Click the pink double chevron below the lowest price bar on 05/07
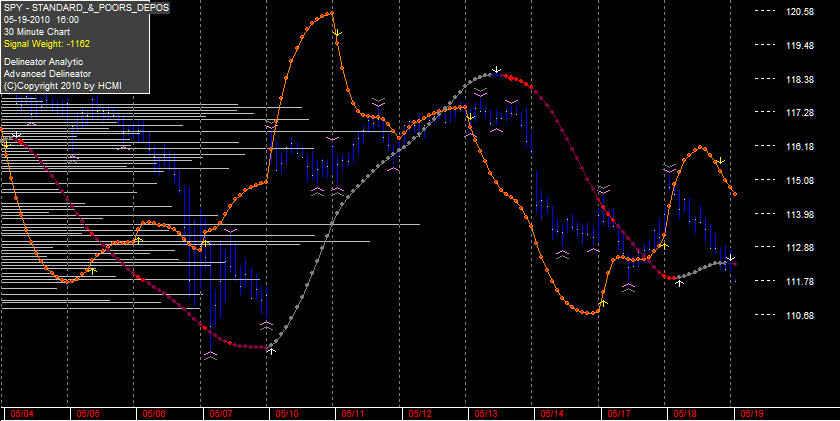 tap(210, 355)
